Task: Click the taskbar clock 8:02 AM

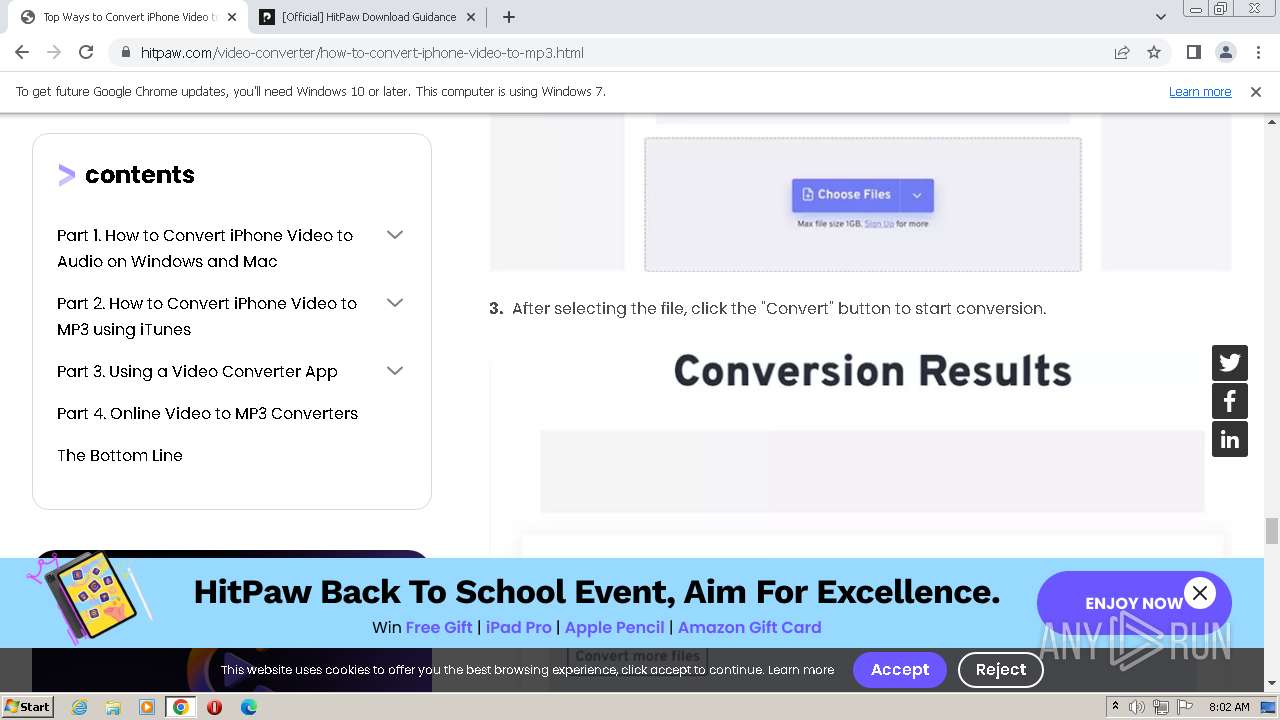Action: (x=1229, y=707)
